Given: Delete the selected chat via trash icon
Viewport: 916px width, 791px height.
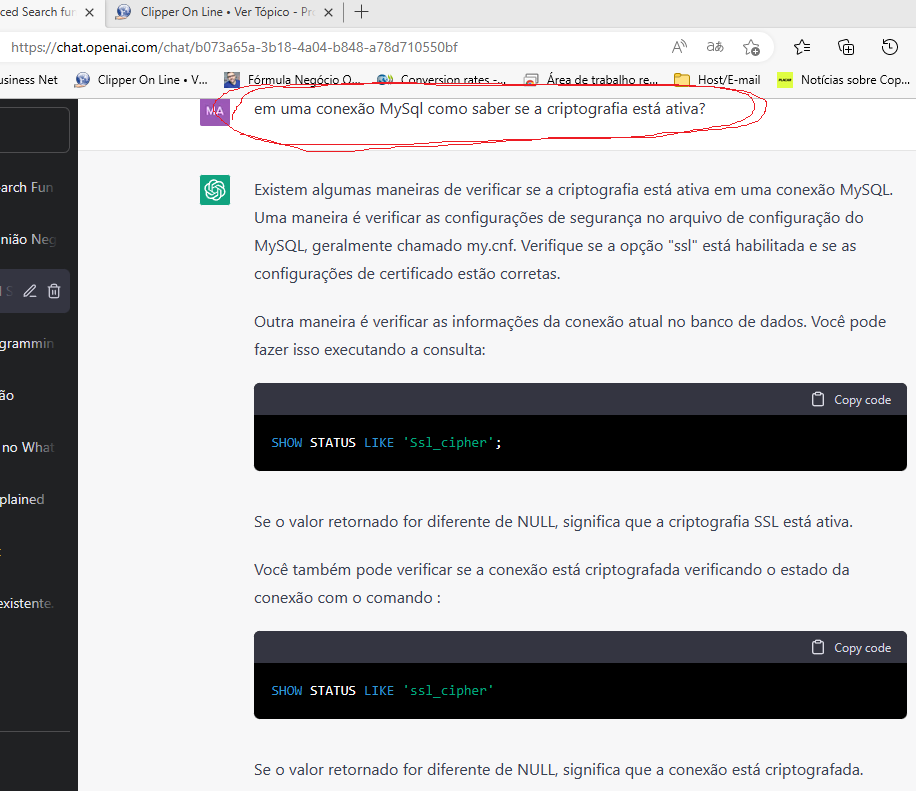Looking at the screenshot, I should (x=54, y=291).
